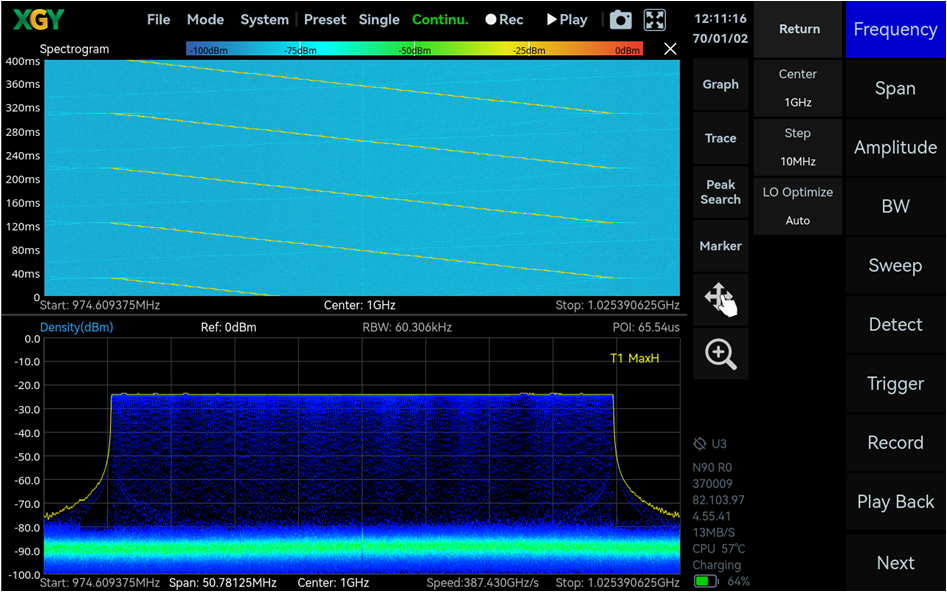Select the Detect tab
The height and width of the screenshot is (592, 947).
pyautogui.click(x=896, y=324)
